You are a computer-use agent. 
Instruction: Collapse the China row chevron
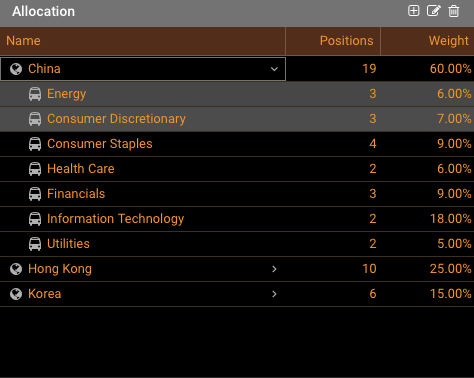tap(274, 69)
